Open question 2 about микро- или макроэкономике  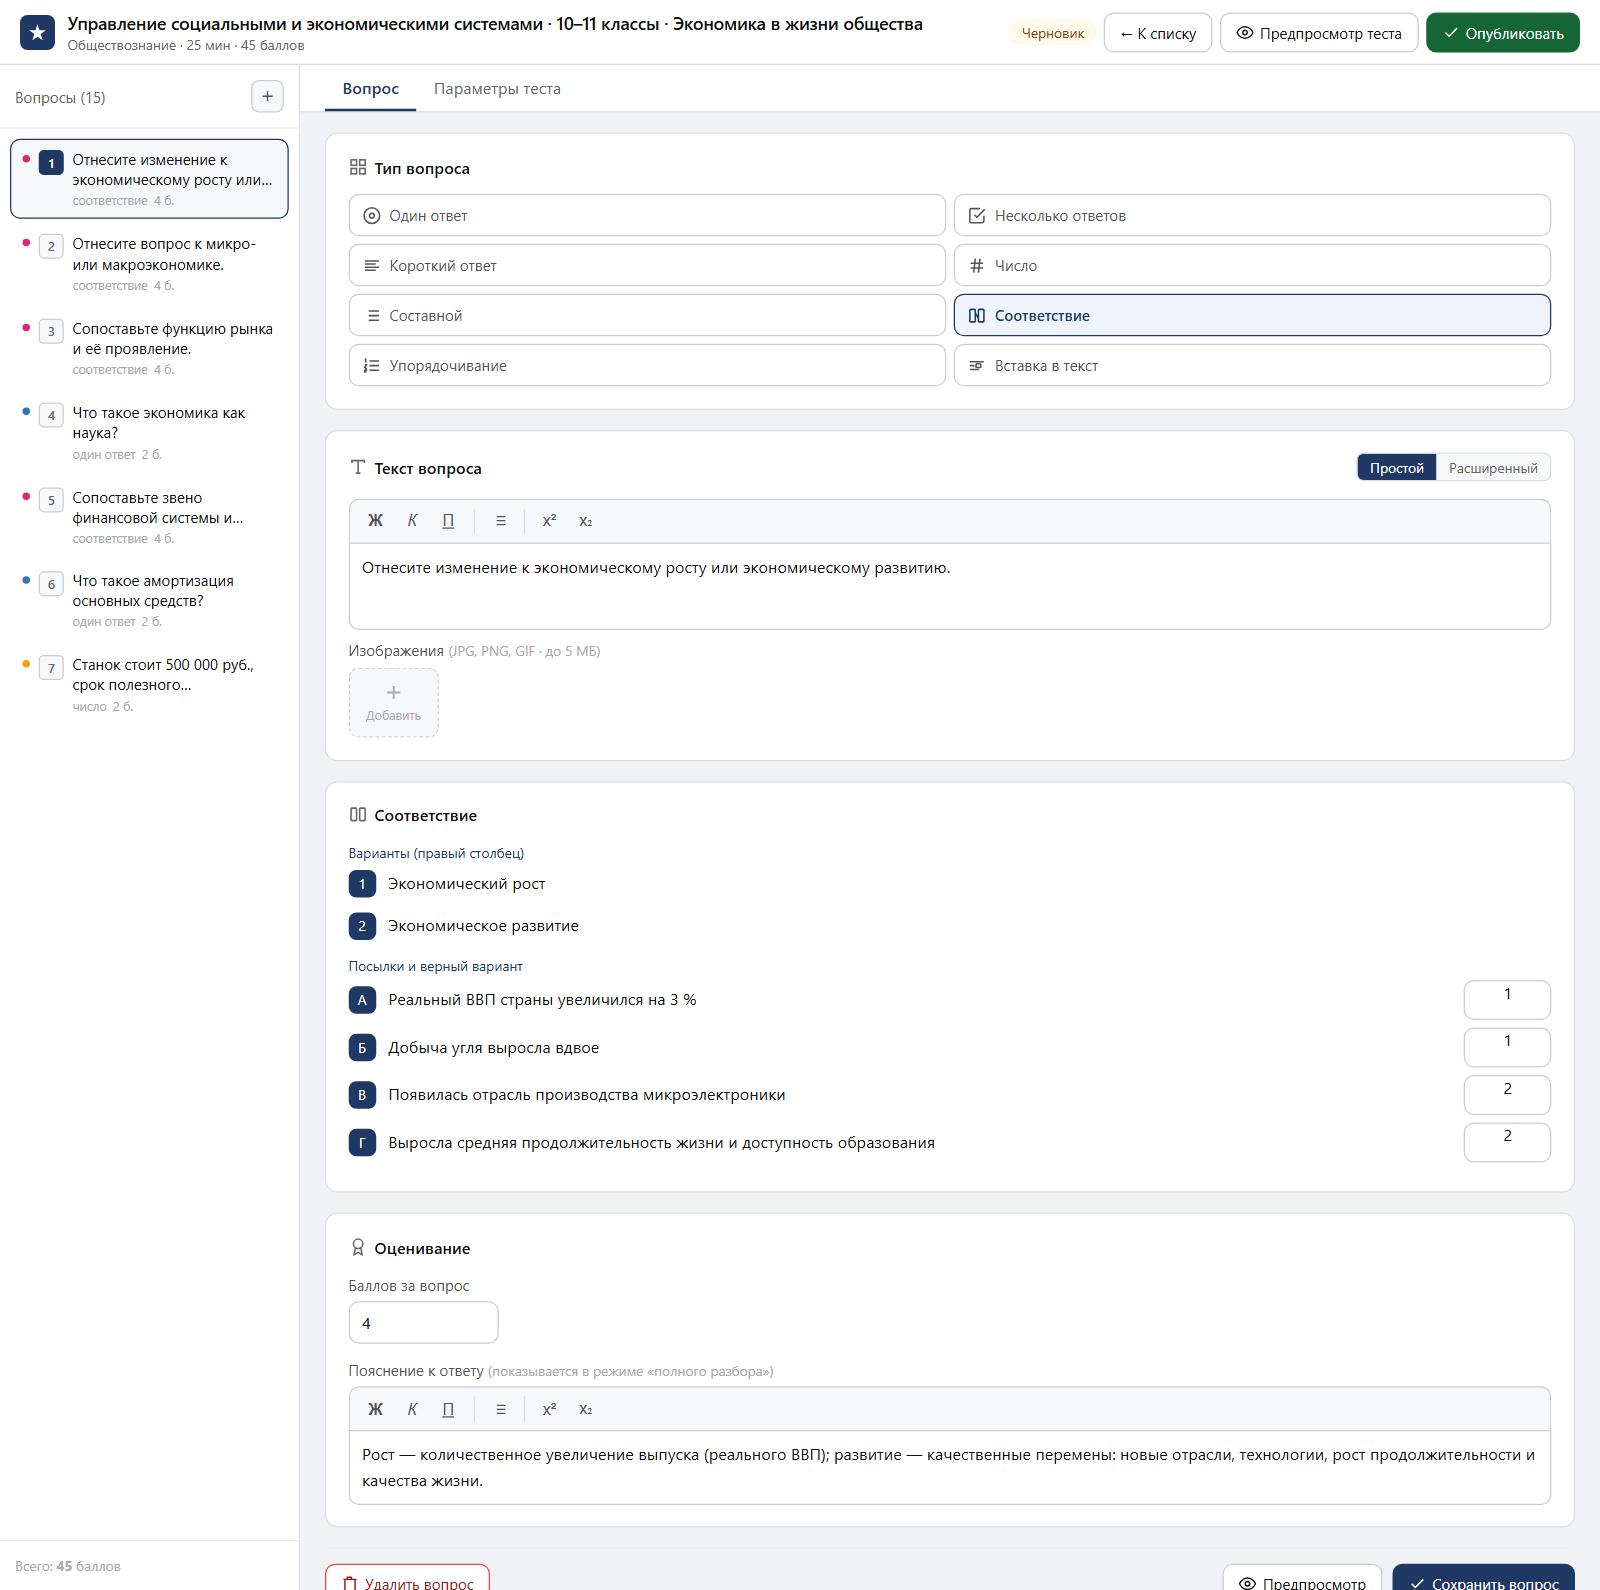tap(149, 263)
